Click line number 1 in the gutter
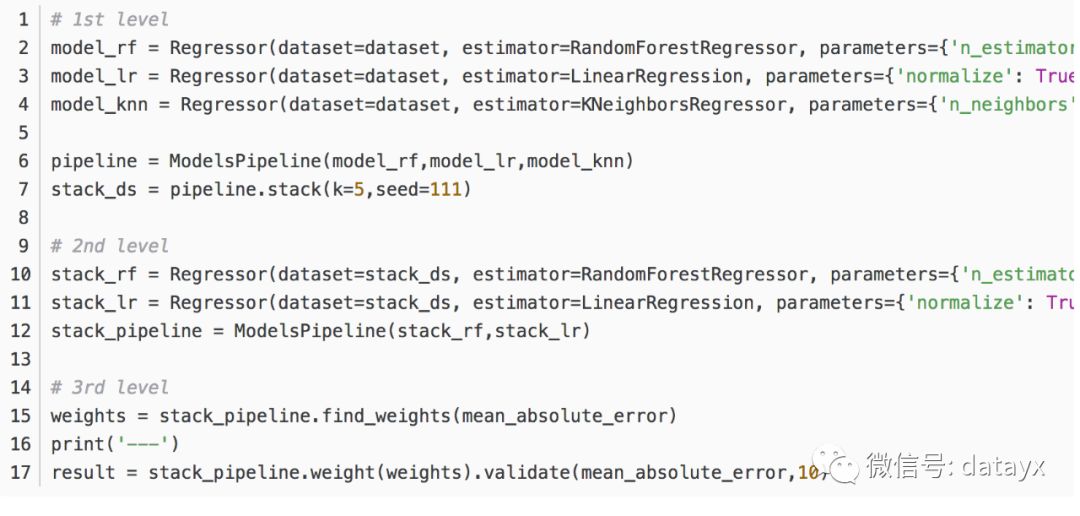 [23, 19]
